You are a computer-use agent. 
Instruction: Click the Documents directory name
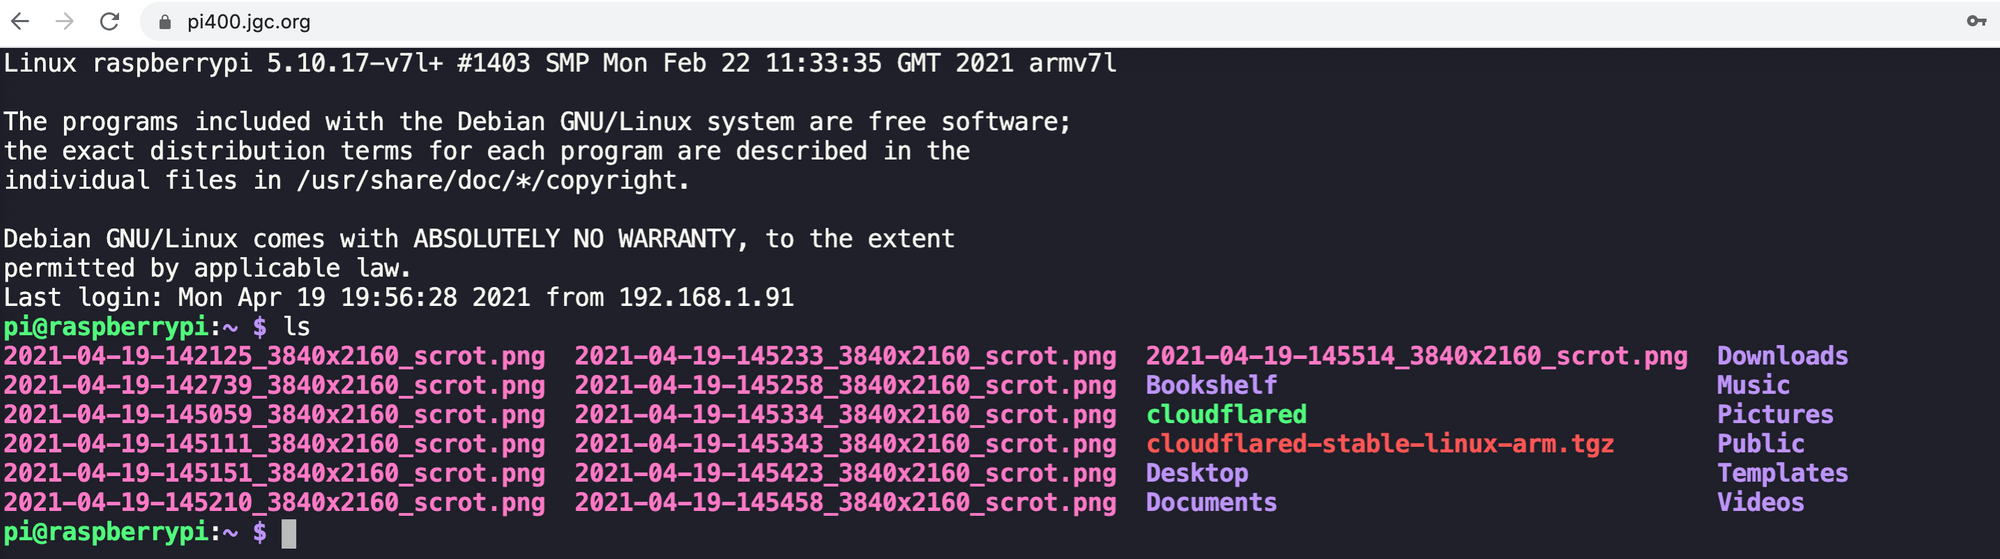tap(1211, 502)
